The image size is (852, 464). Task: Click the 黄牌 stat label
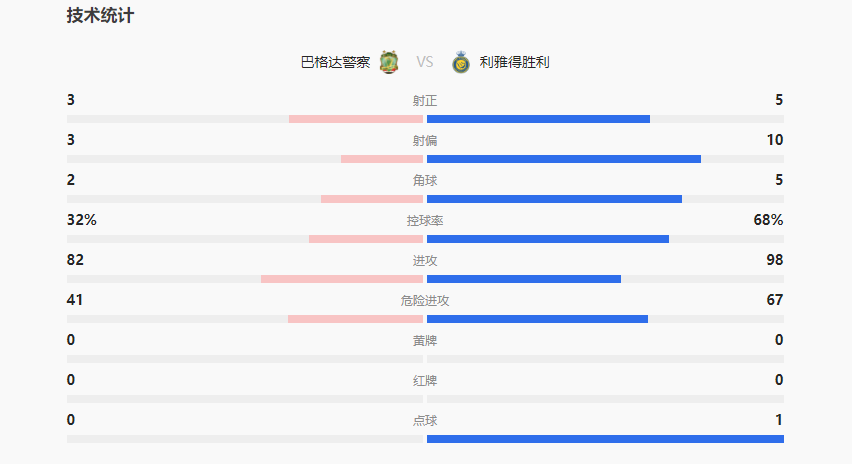(425, 341)
